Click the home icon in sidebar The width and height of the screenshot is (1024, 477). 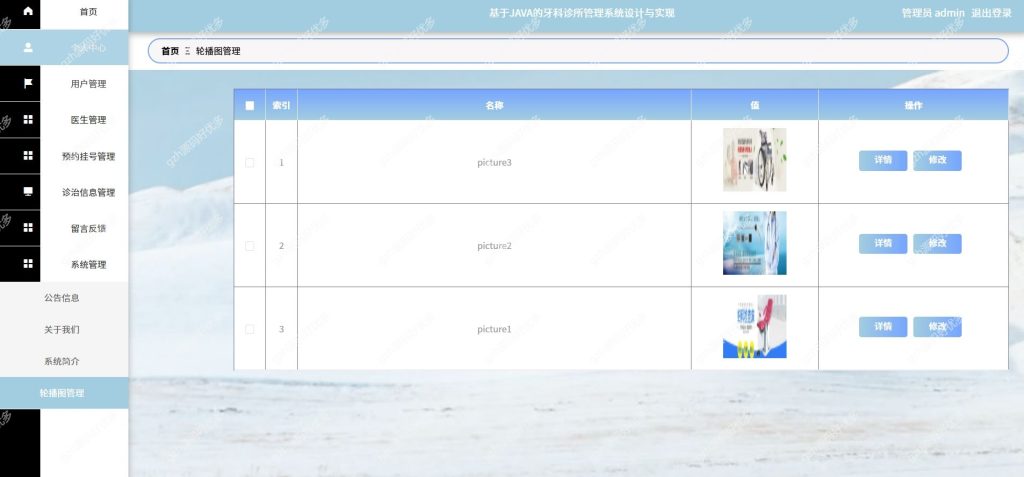(x=28, y=11)
